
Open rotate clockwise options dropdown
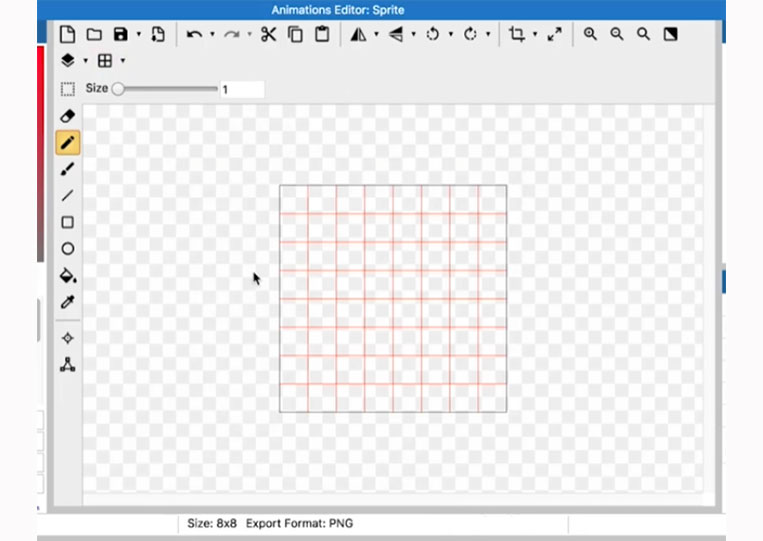[488, 35]
